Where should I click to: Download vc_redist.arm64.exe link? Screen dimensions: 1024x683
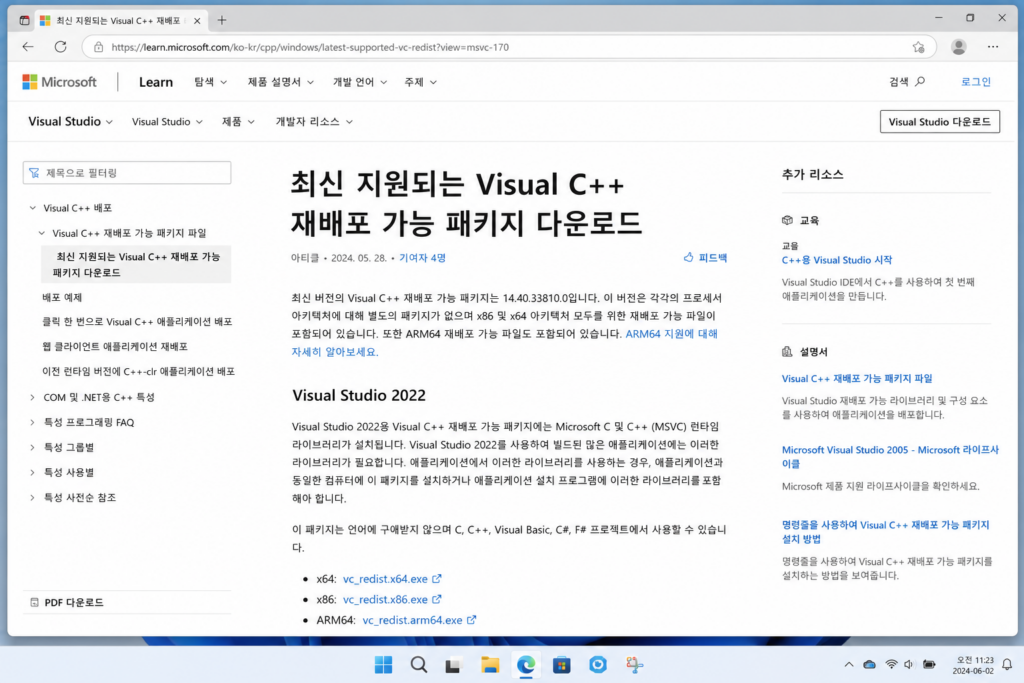[419, 620]
